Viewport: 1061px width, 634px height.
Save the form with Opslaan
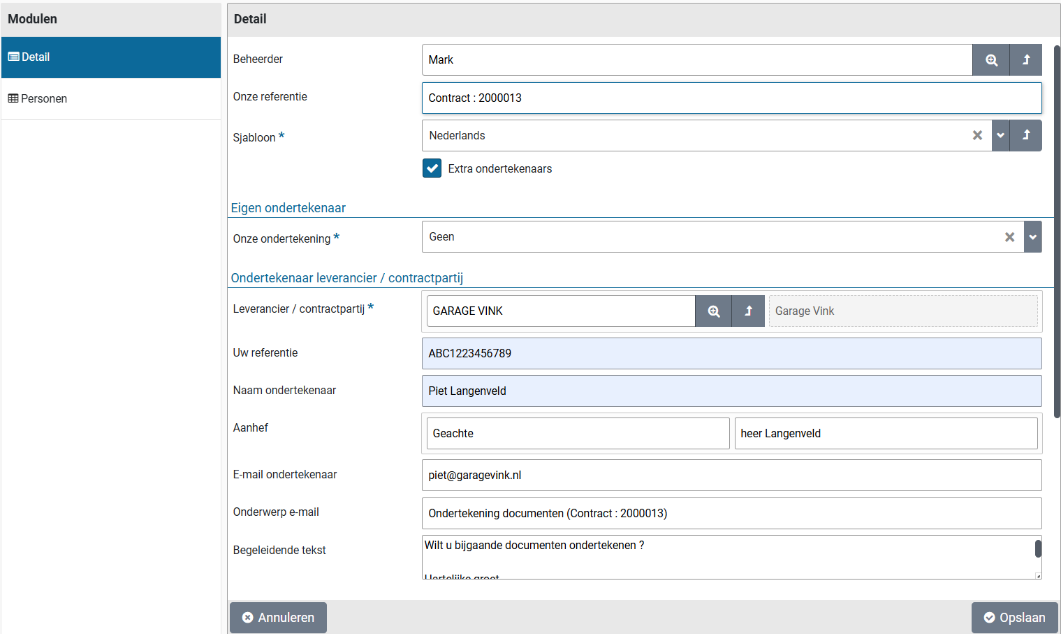pos(1014,618)
